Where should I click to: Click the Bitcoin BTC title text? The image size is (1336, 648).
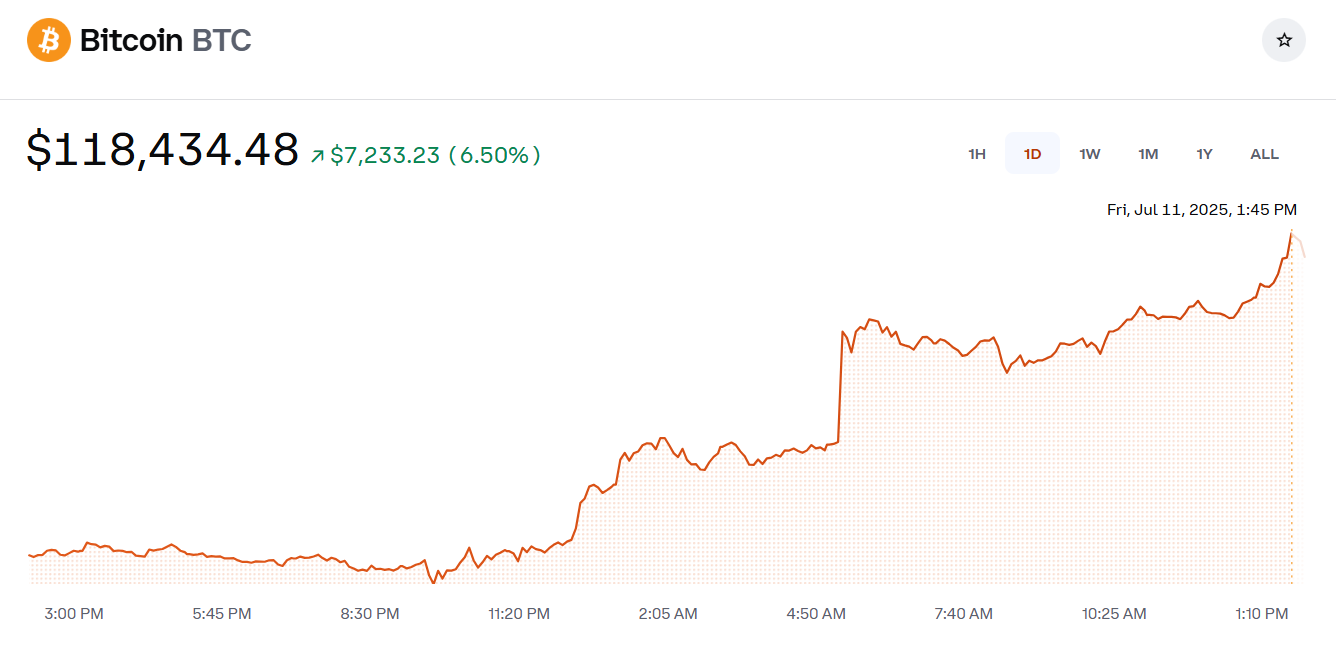(x=165, y=40)
